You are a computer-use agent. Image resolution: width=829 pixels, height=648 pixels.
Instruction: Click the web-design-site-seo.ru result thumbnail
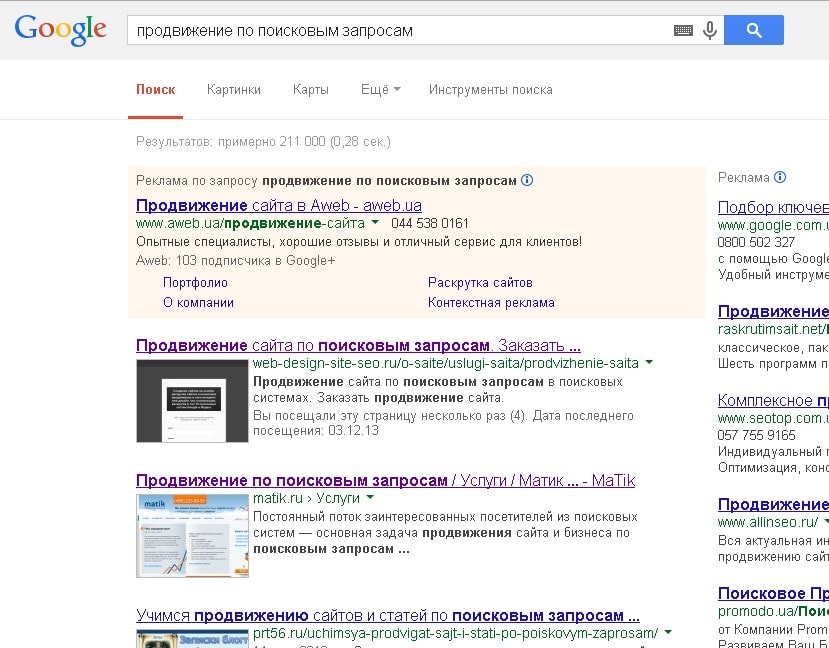pyautogui.click(x=192, y=401)
